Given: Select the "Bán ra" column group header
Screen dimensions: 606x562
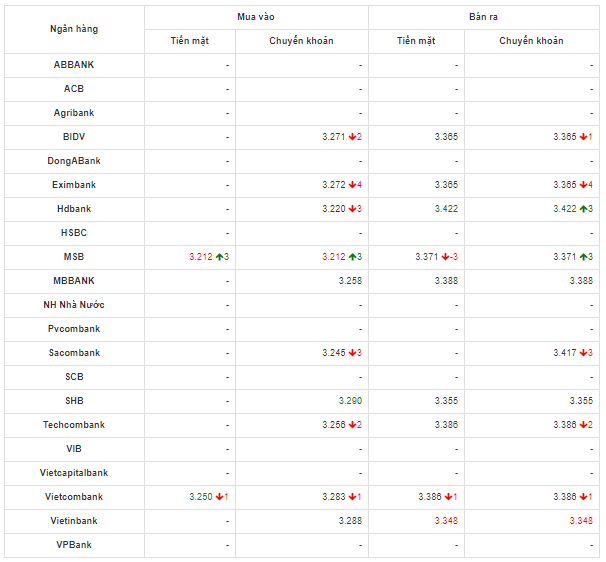Looking at the screenshot, I should (484, 17).
